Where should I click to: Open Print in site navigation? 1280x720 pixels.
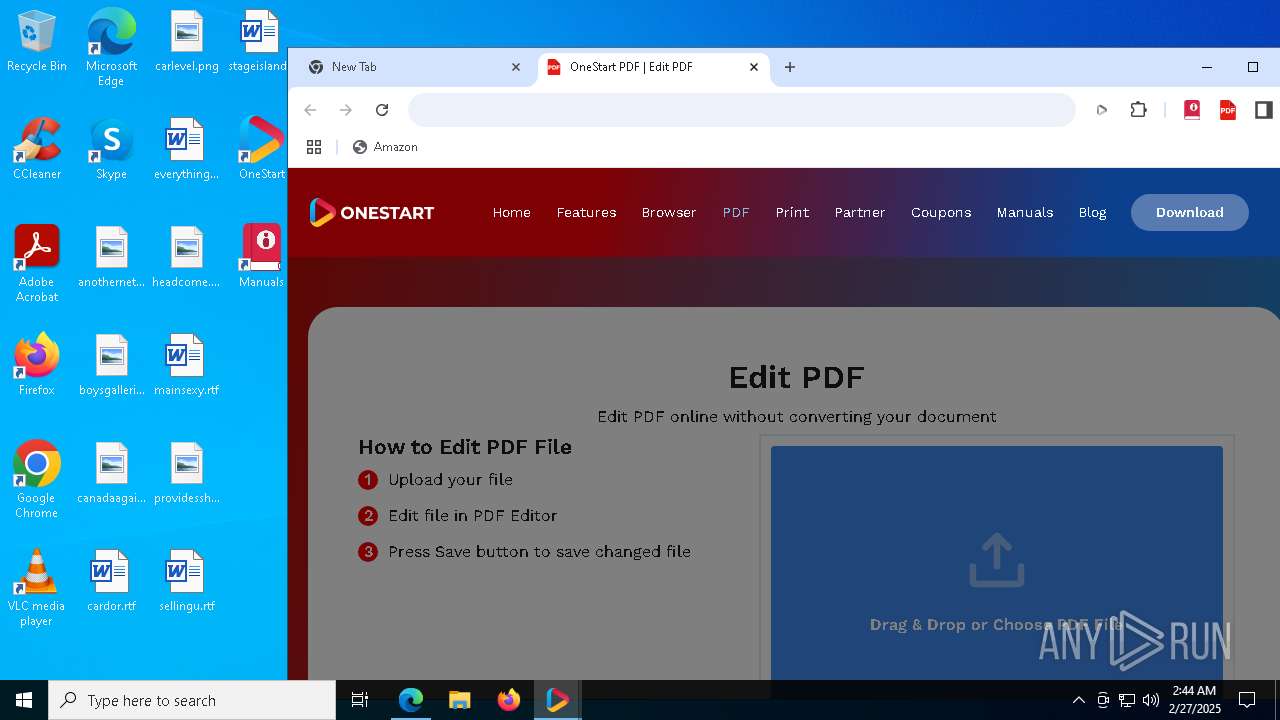click(x=792, y=212)
